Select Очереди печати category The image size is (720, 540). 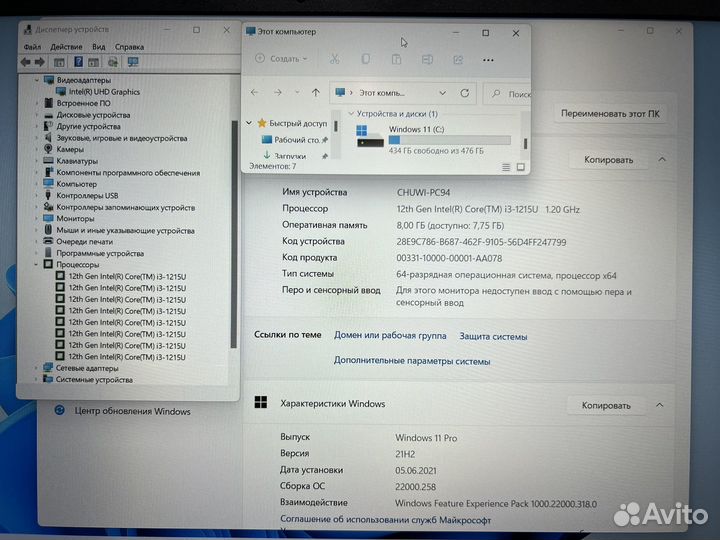[84, 242]
